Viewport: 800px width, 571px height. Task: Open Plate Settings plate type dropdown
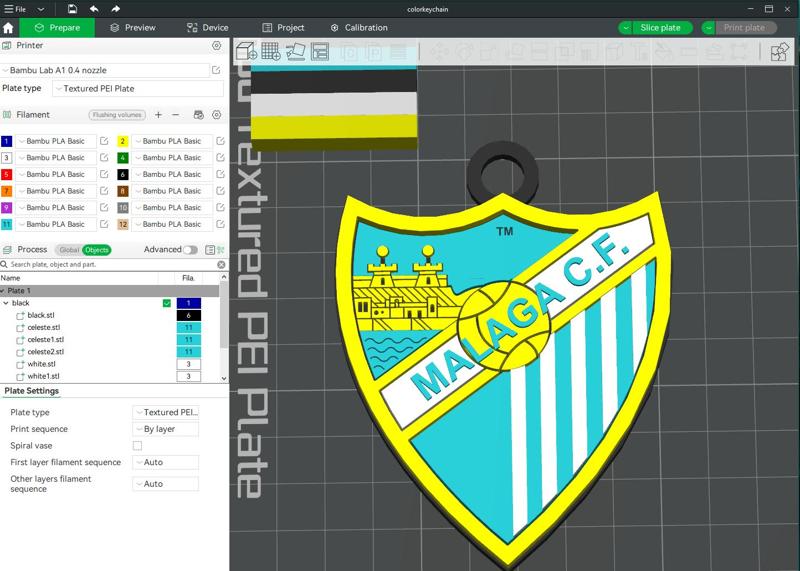tap(165, 412)
